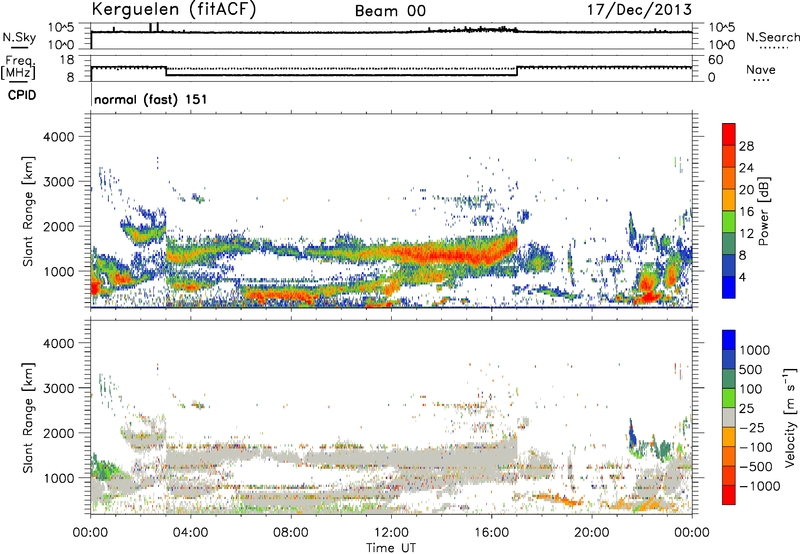The width and height of the screenshot is (800, 554).
Task: Click the 'Beam 00' label
Action: (390, 11)
